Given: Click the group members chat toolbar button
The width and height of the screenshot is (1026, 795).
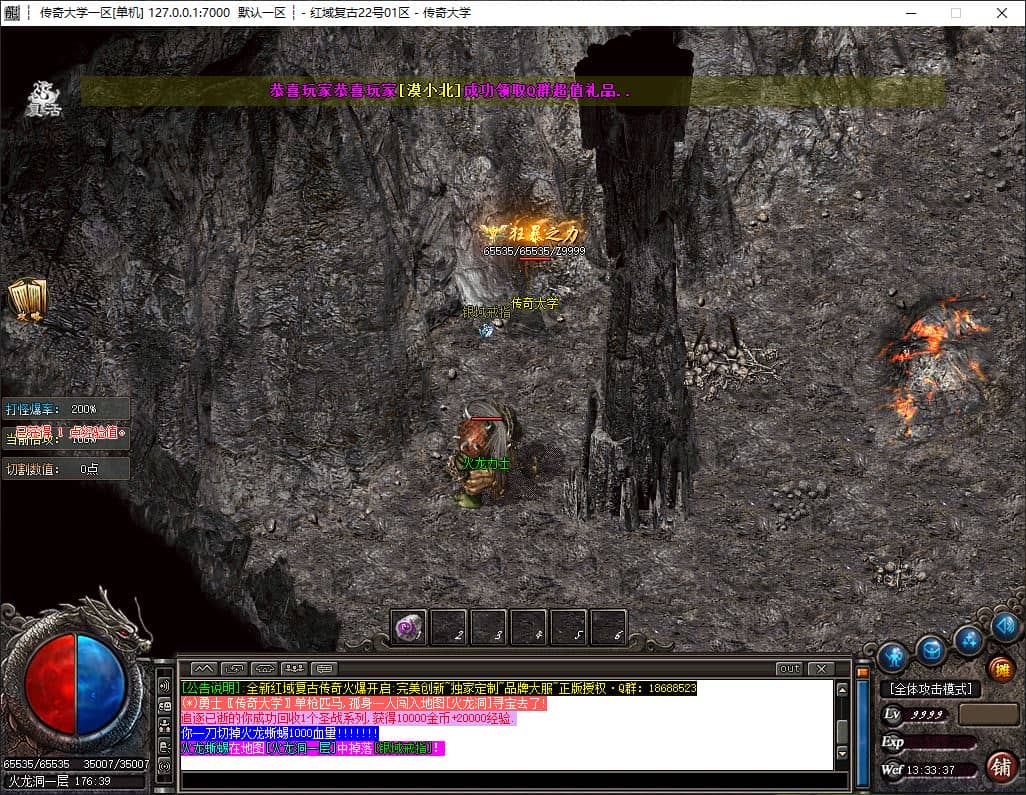Looking at the screenshot, I should point(294,668).
